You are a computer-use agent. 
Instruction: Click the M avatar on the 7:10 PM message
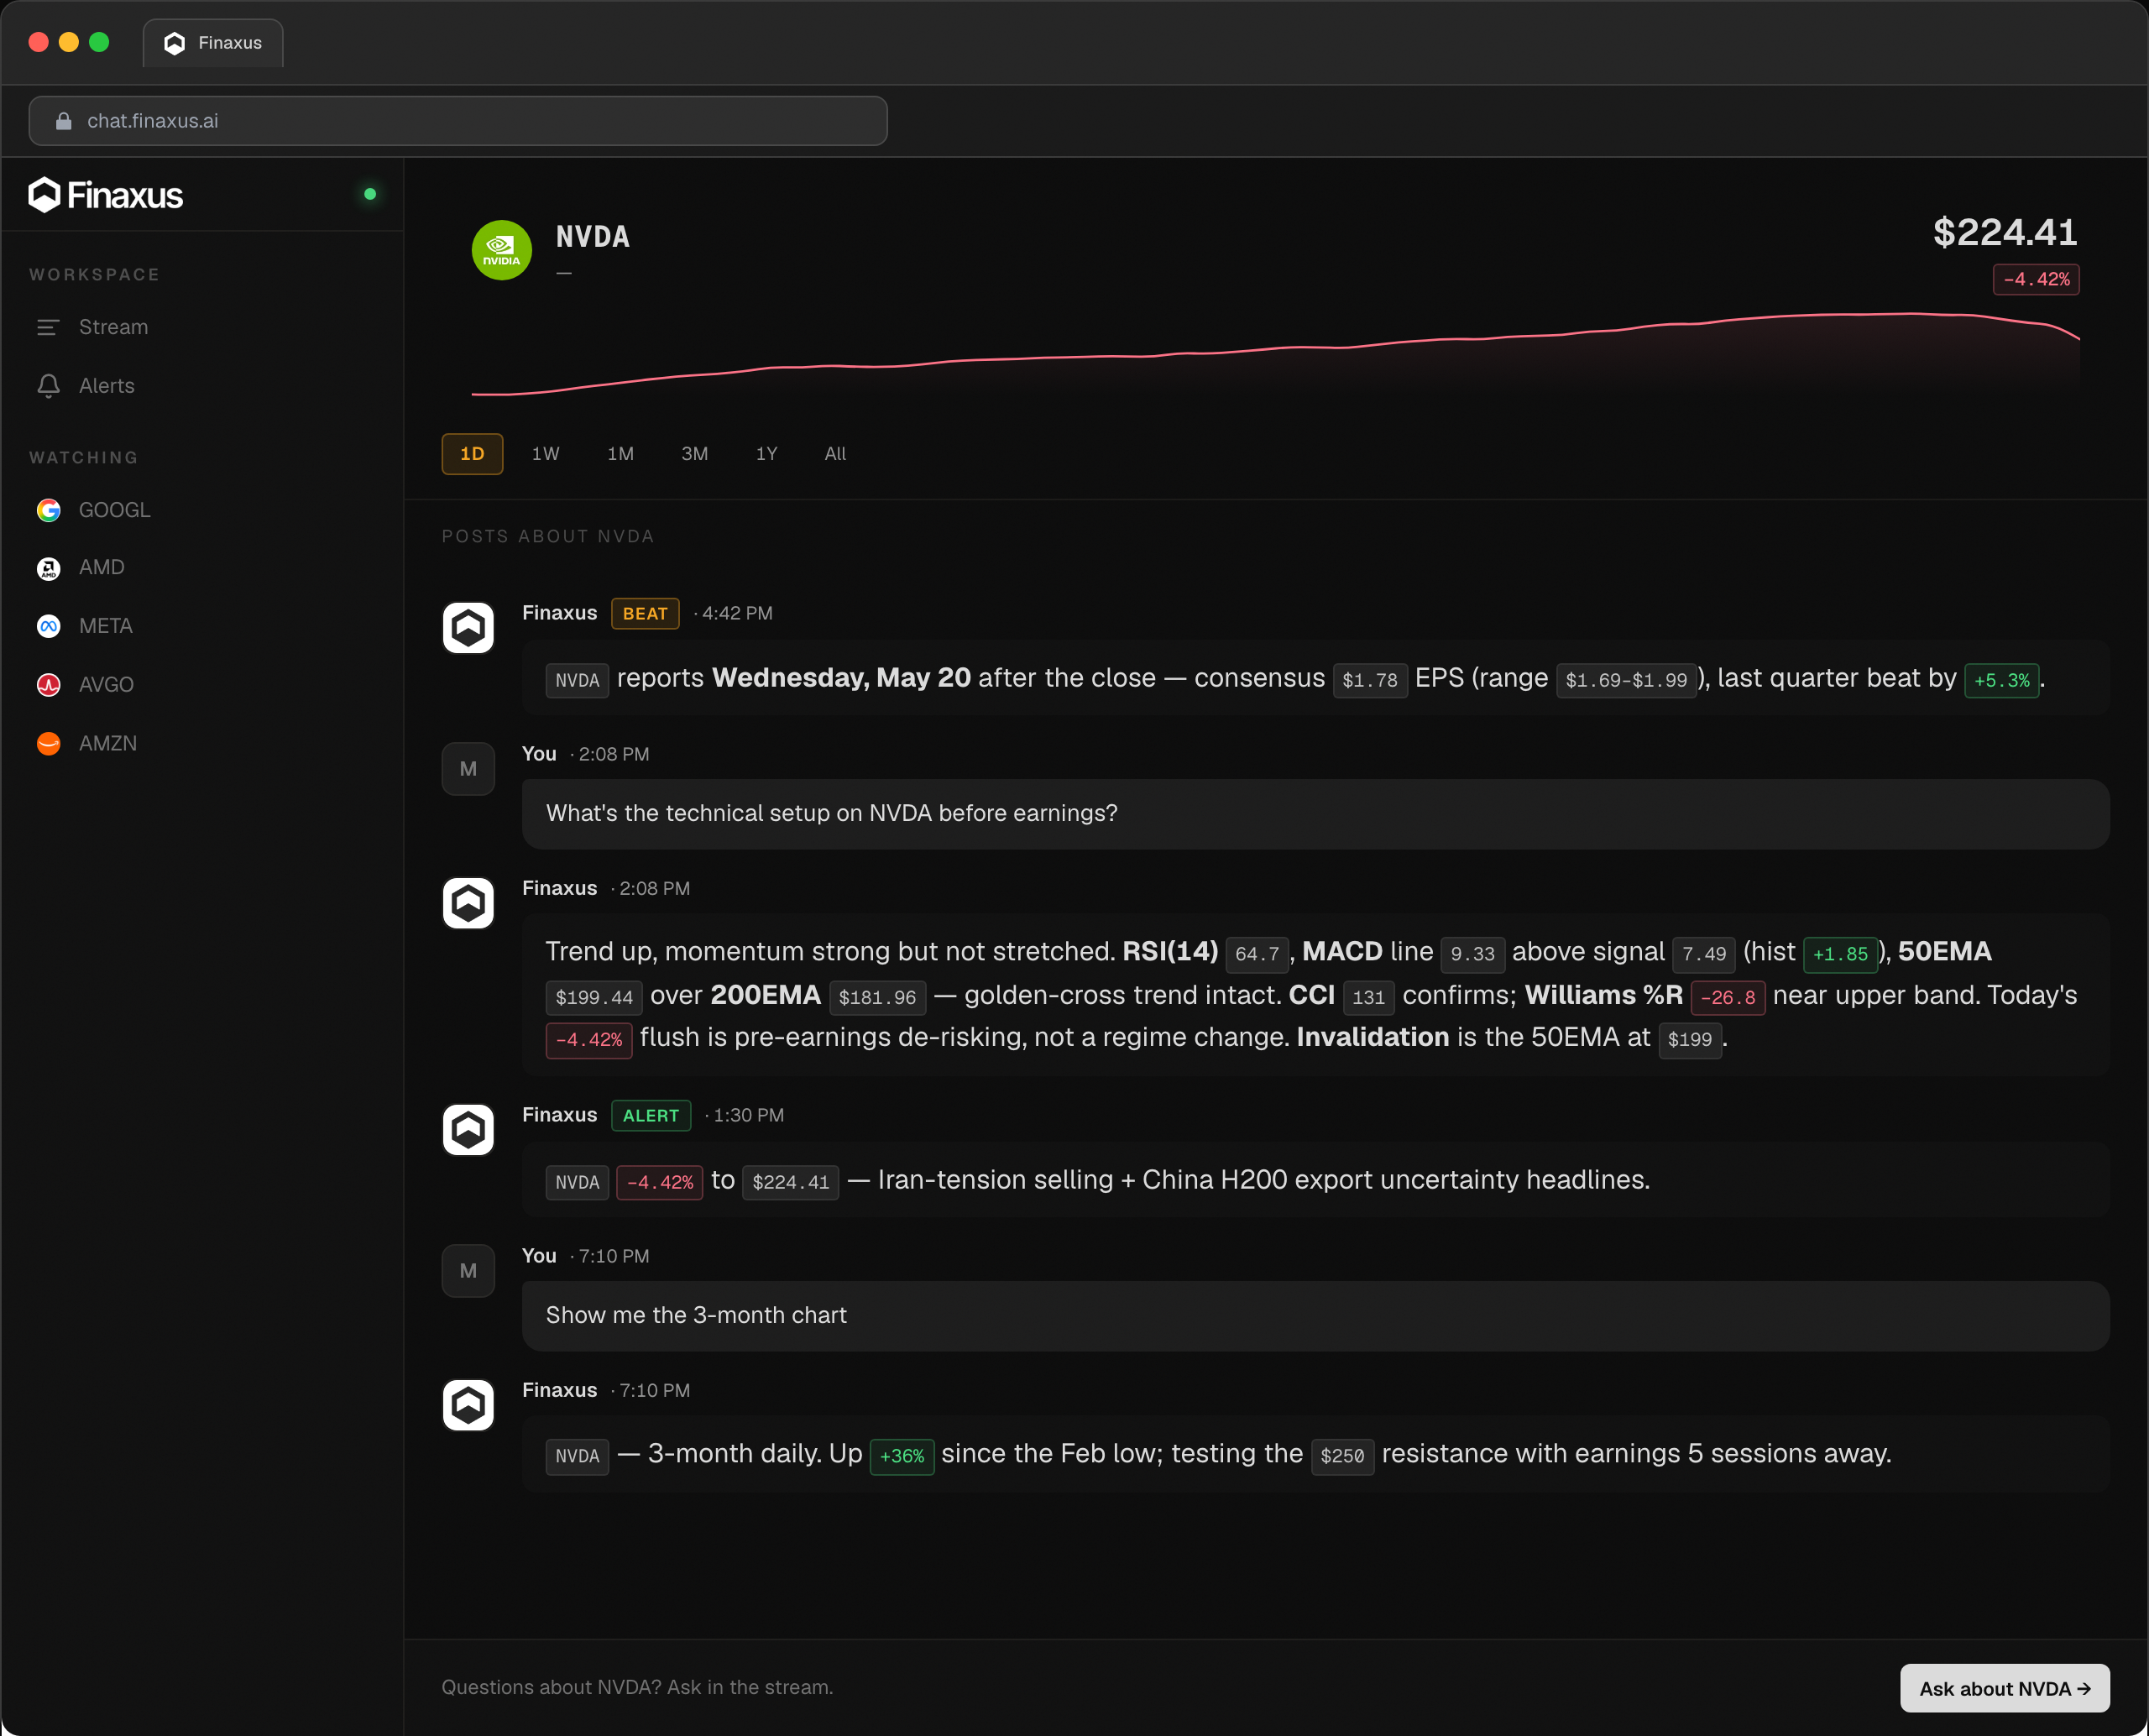pos(468,1271)
